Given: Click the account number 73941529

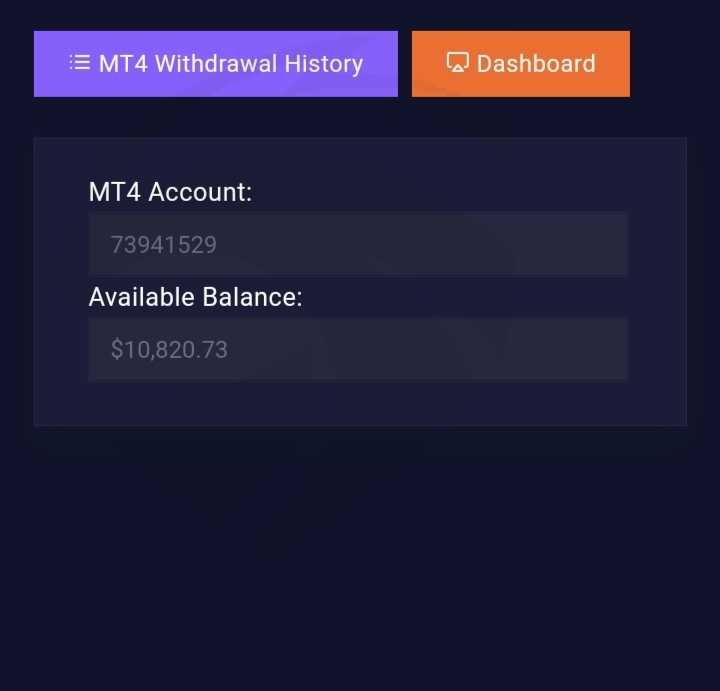Looking at the screenshot, I should pos(163,245).
